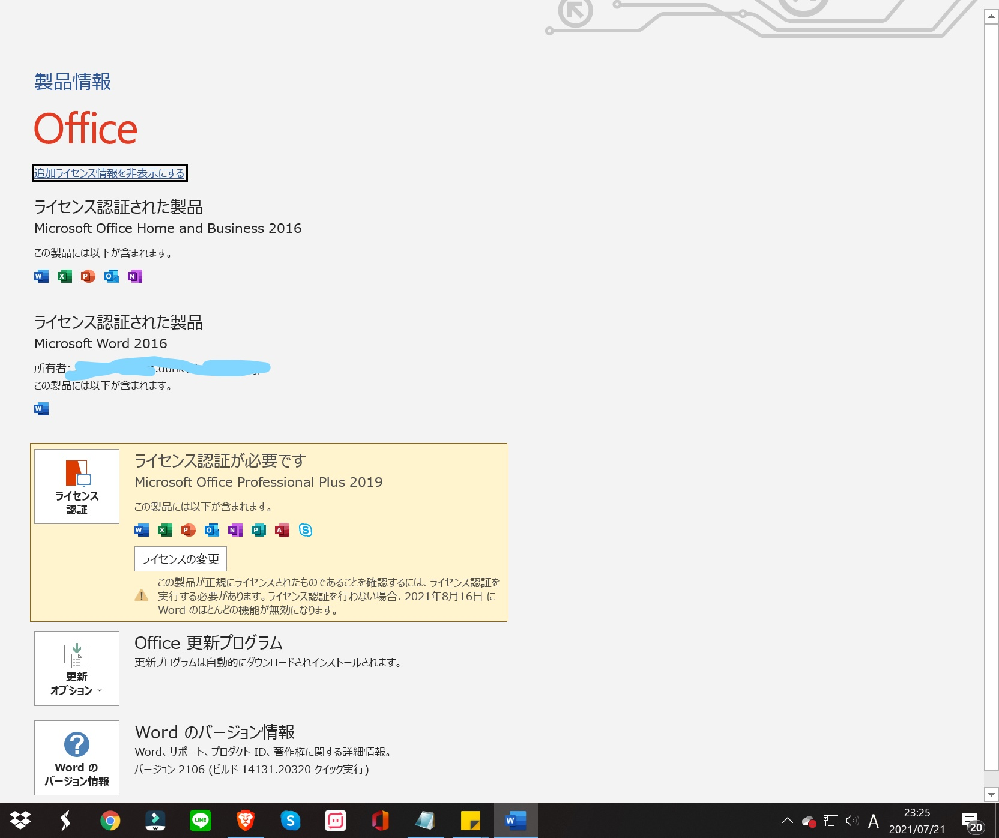Click OneNote icon under Home and Business 2016
This screenshot has height=838, width=999.
click(x=134, y=276)
